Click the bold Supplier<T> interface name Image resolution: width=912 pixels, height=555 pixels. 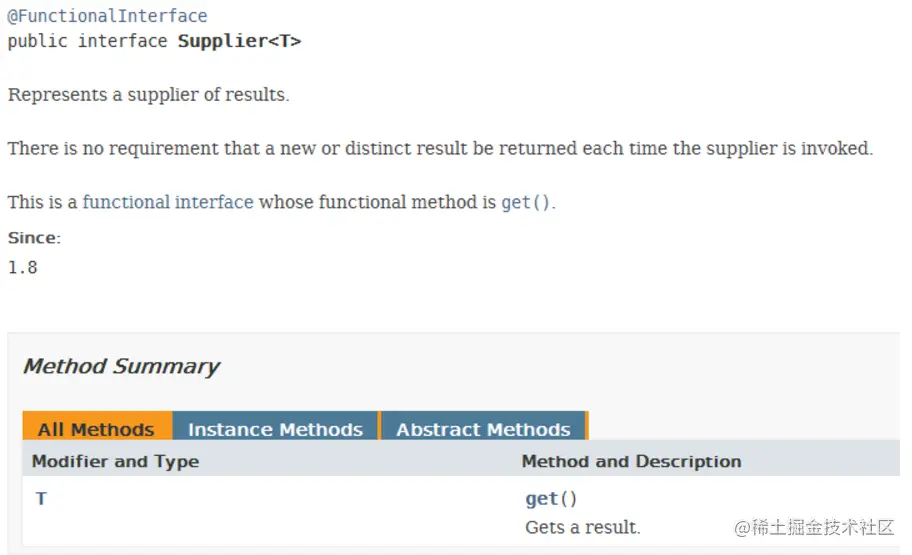click(x=239, y=41)
